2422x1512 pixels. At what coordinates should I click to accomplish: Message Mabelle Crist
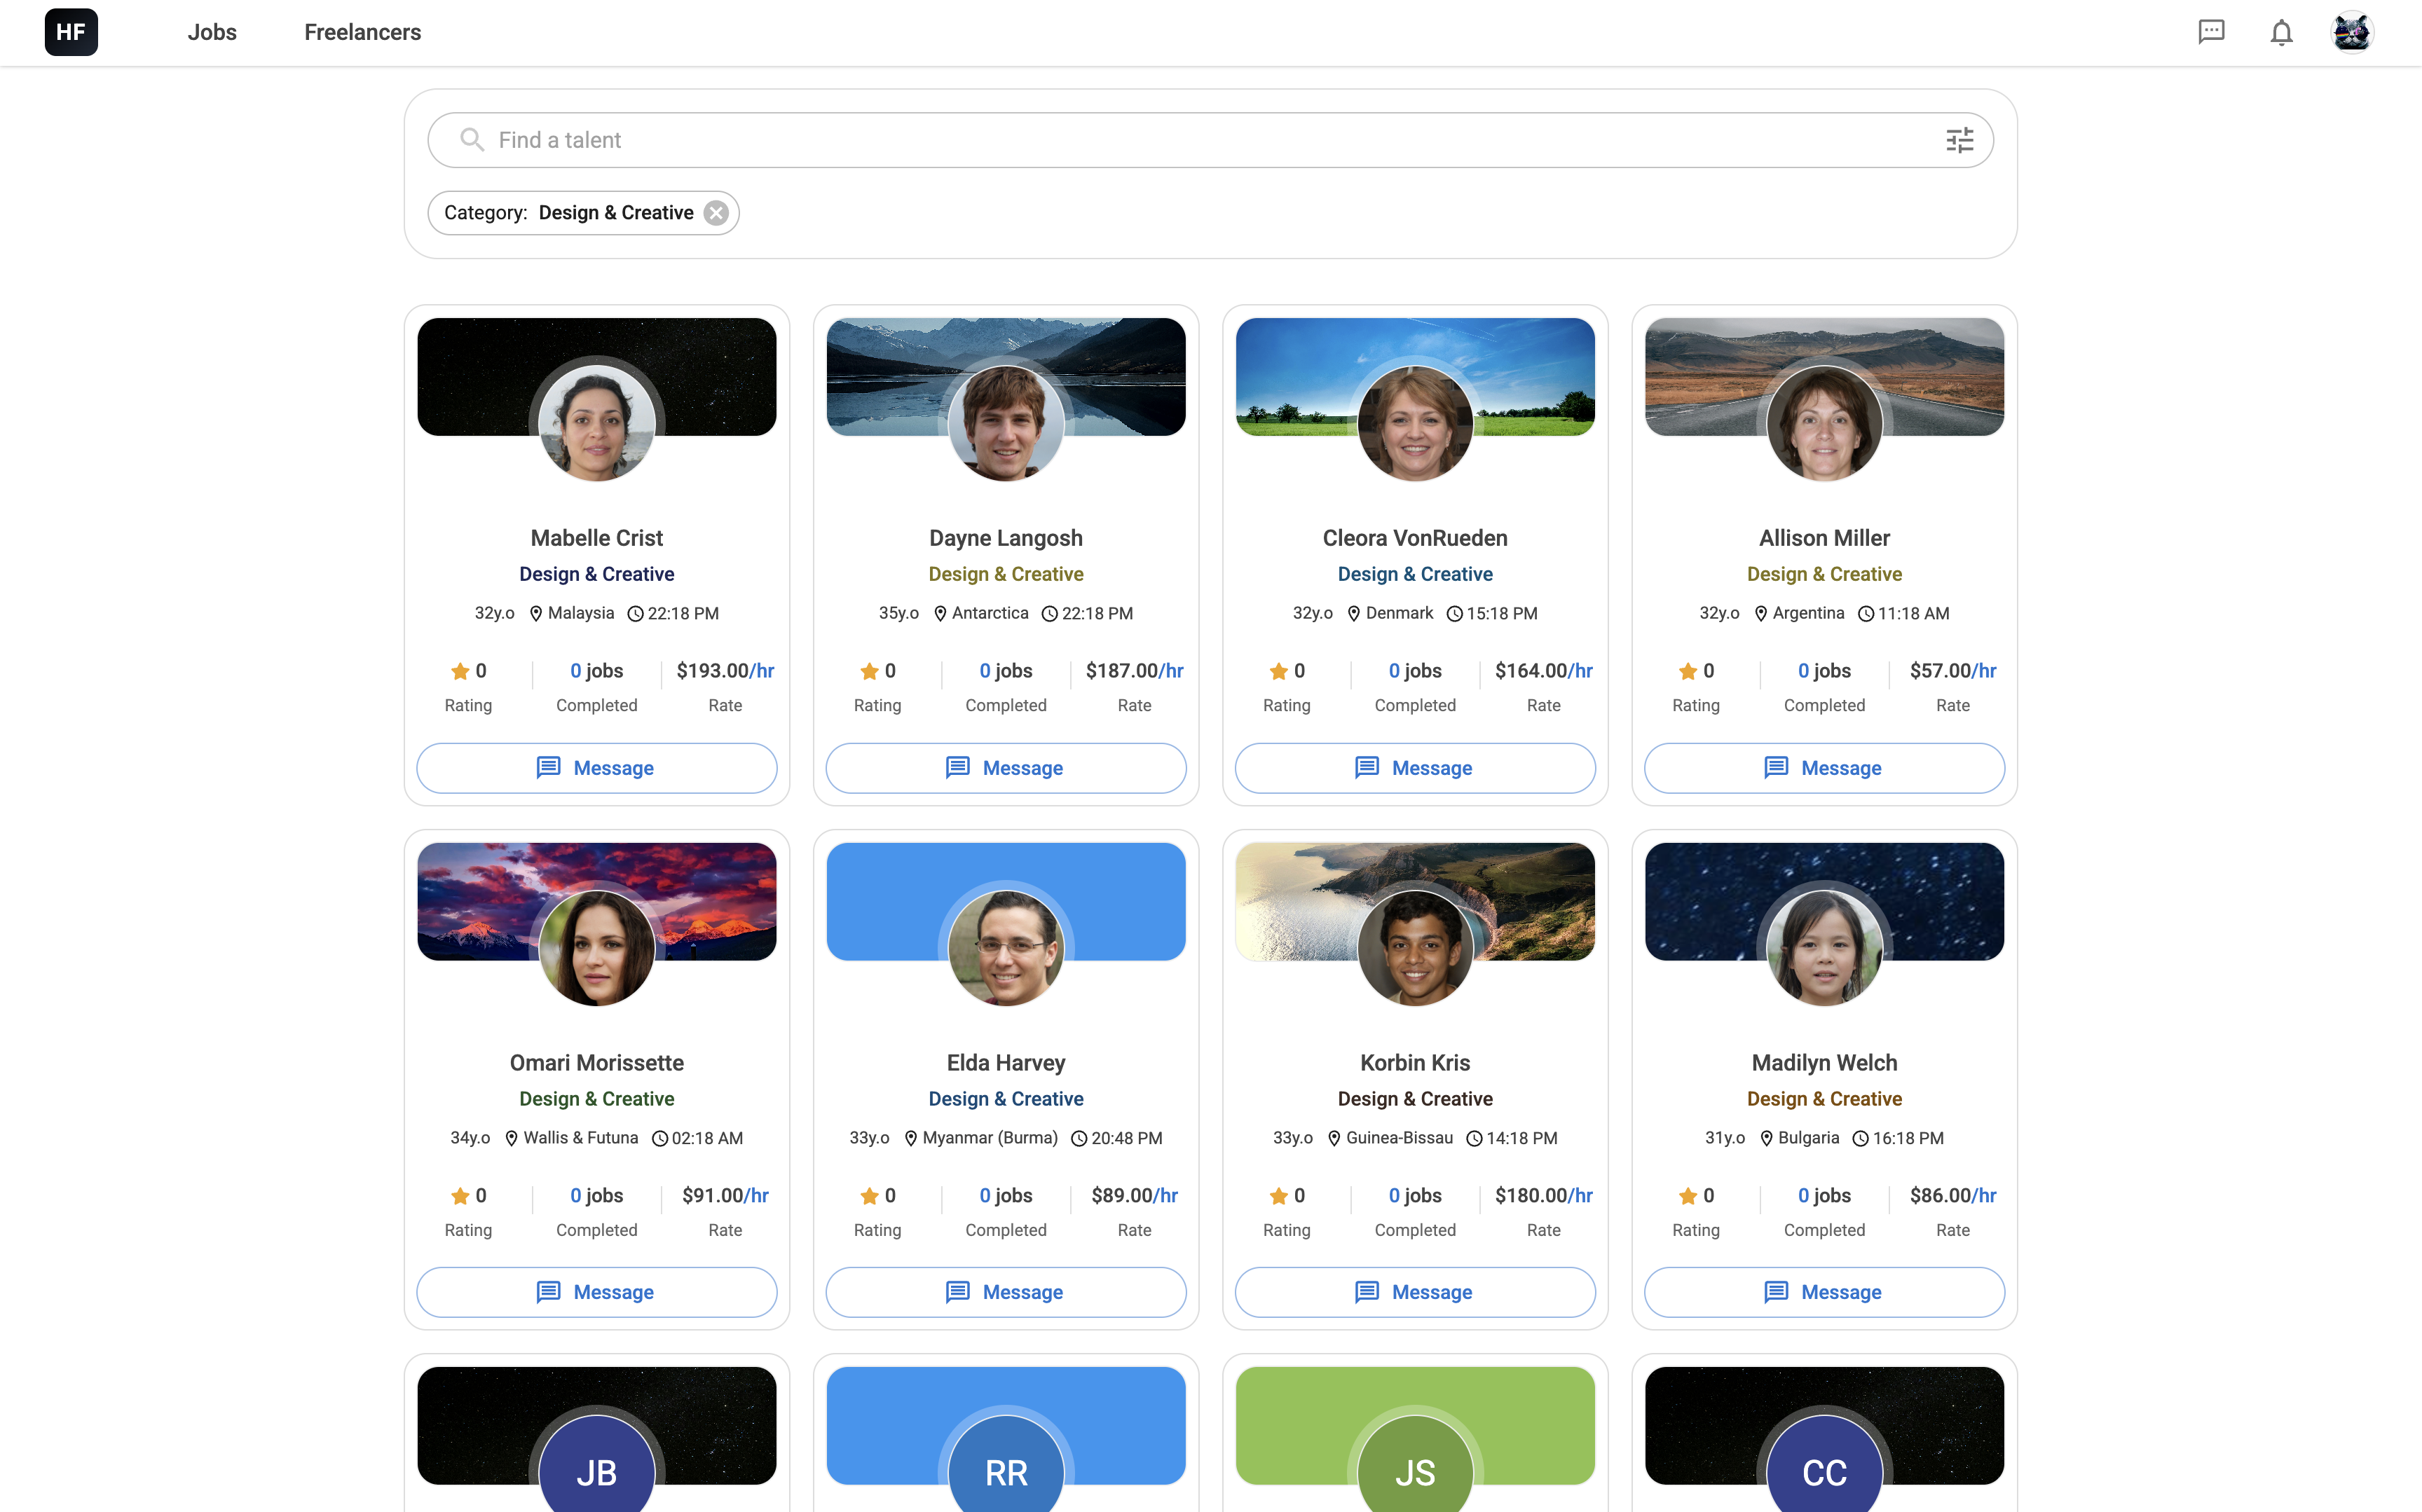pos(596,767)
